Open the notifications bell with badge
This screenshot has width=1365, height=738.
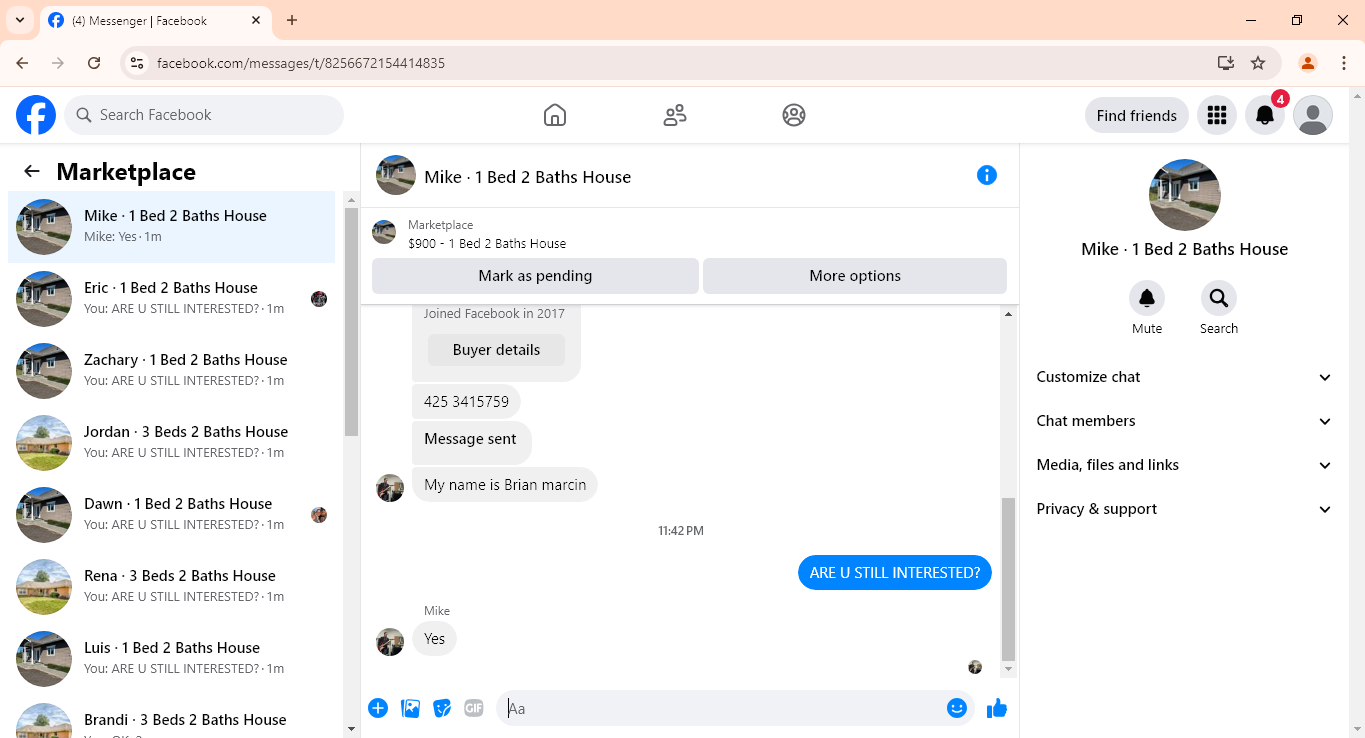pyautogui.click(x=1265, y=115)
